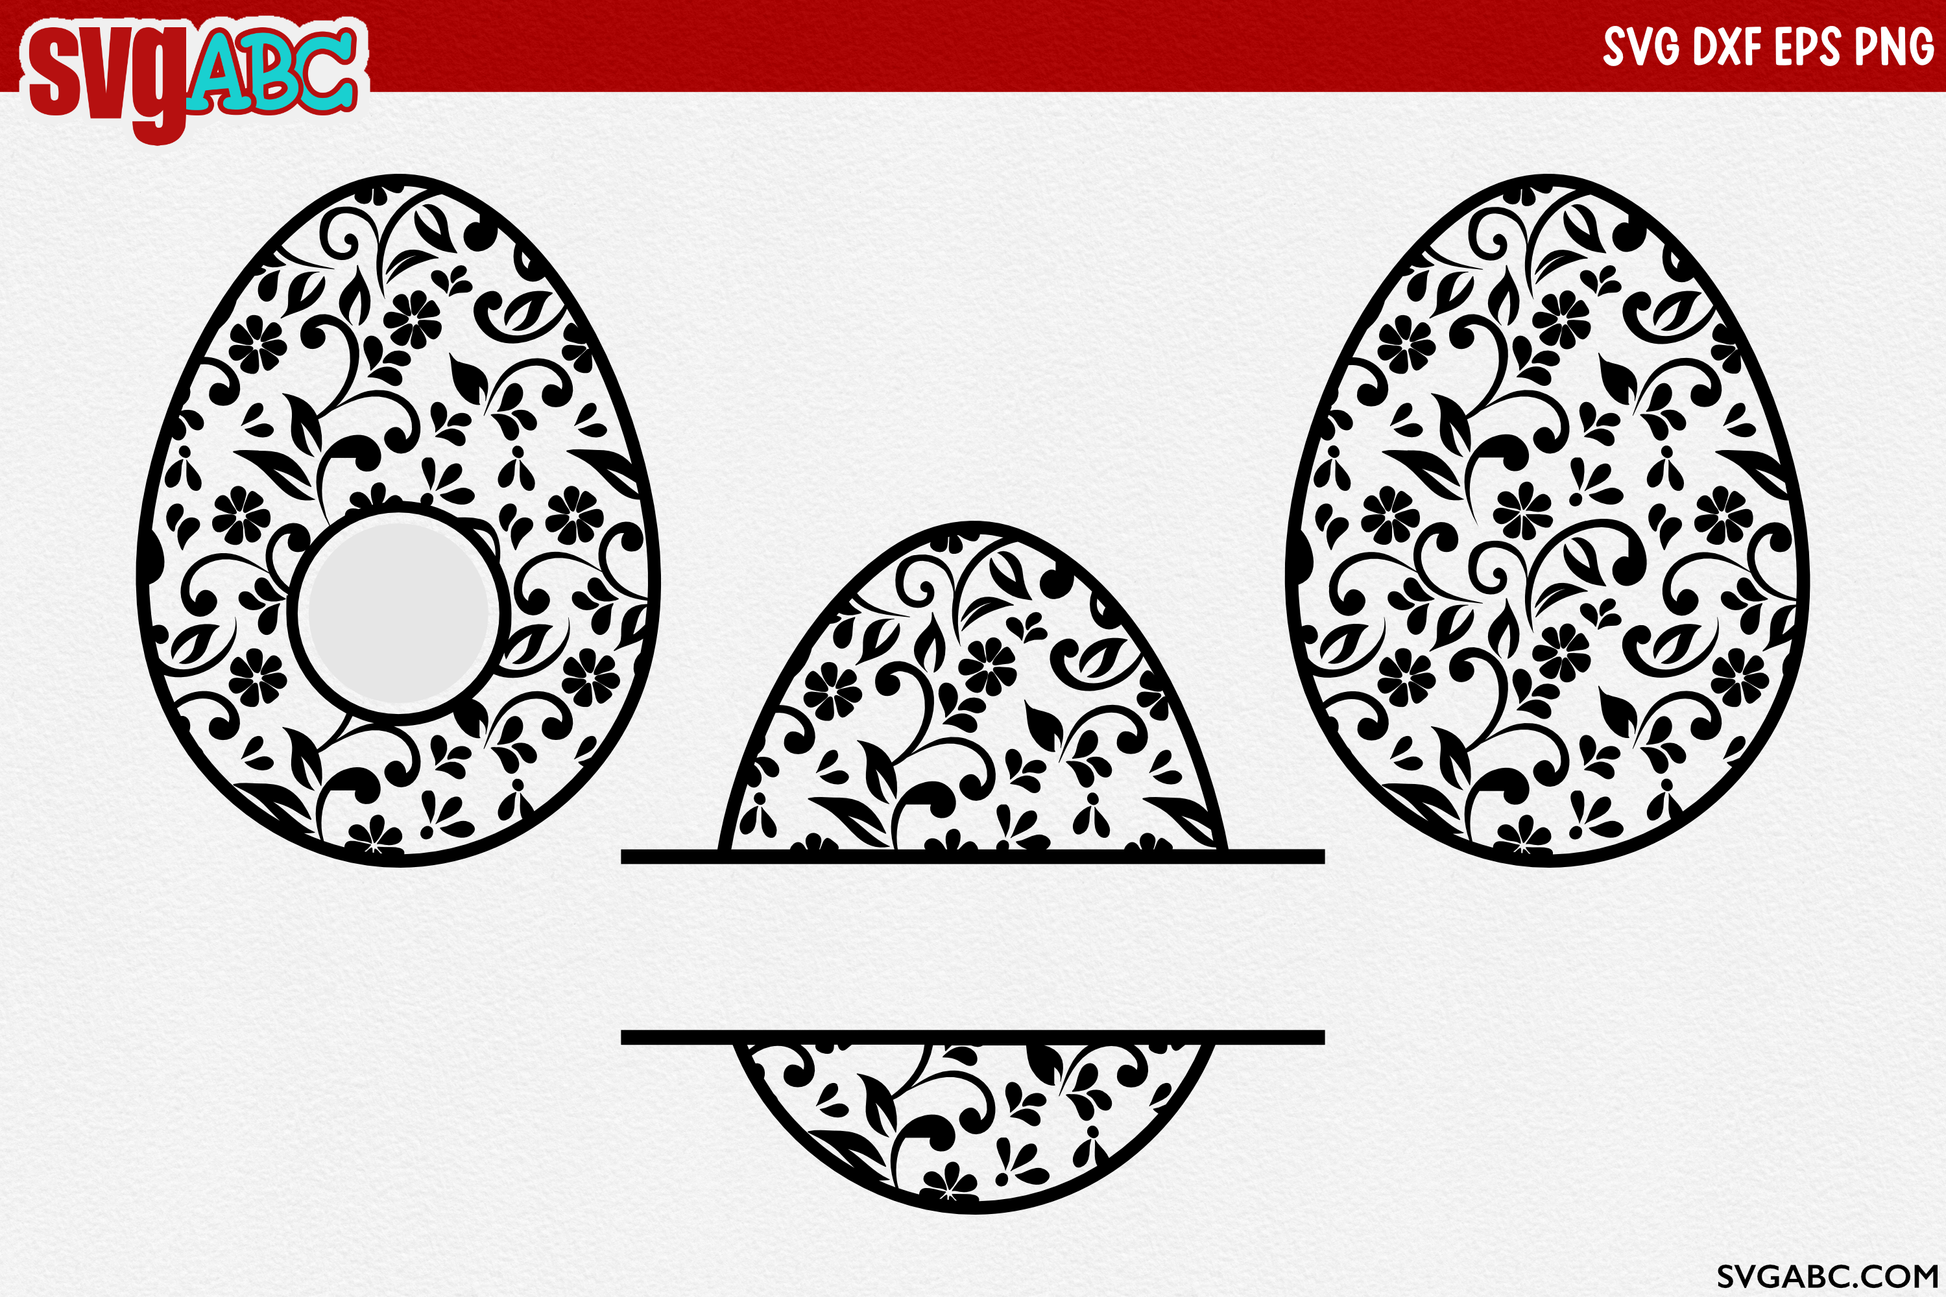Click the 'DXF' format label
Image resolution: width=1946 pixels, height=1297 pixels.
tap(1727, 47)
